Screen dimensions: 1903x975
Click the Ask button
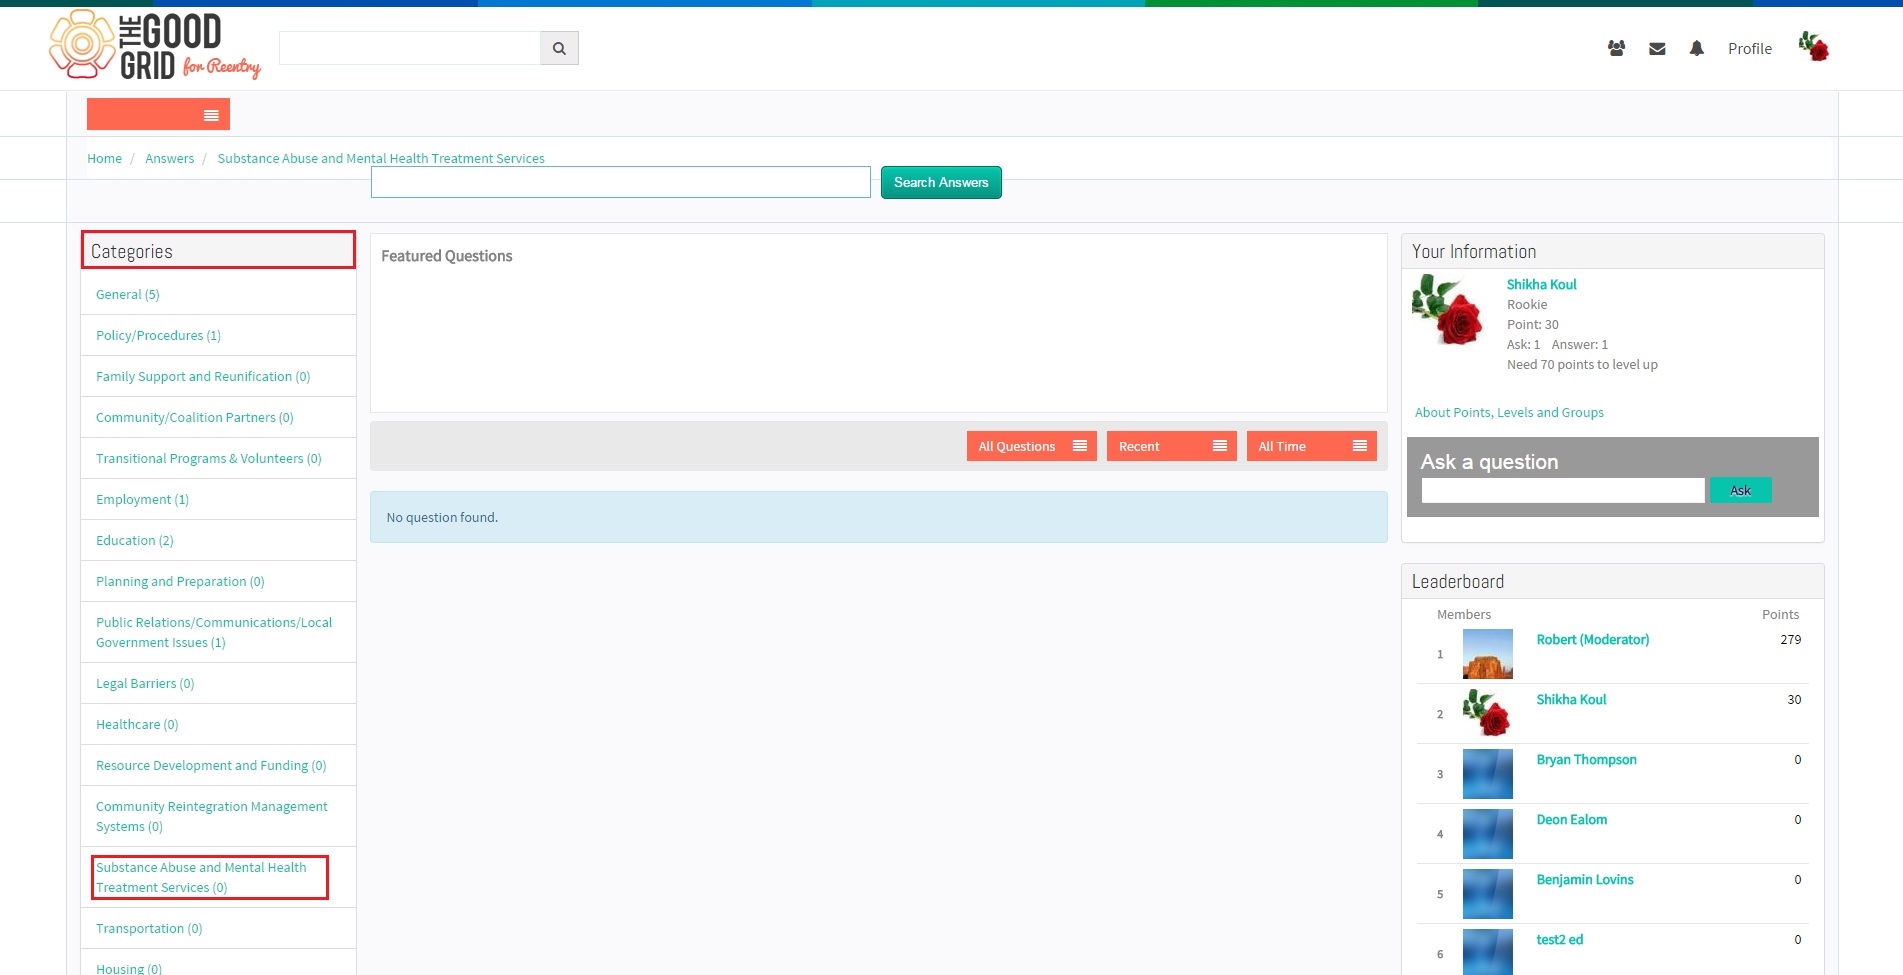click(x=1740, y=490)
